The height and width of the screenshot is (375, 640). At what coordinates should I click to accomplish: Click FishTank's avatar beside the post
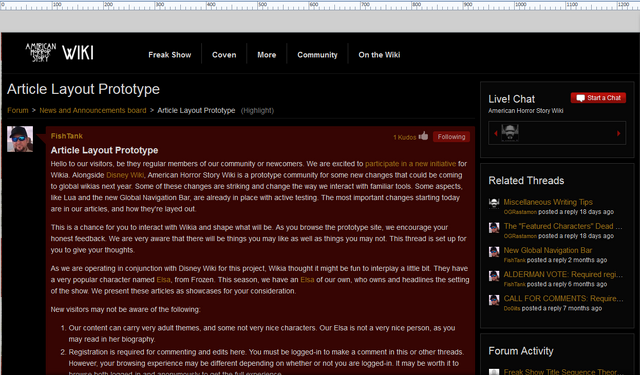coord(20,139)
